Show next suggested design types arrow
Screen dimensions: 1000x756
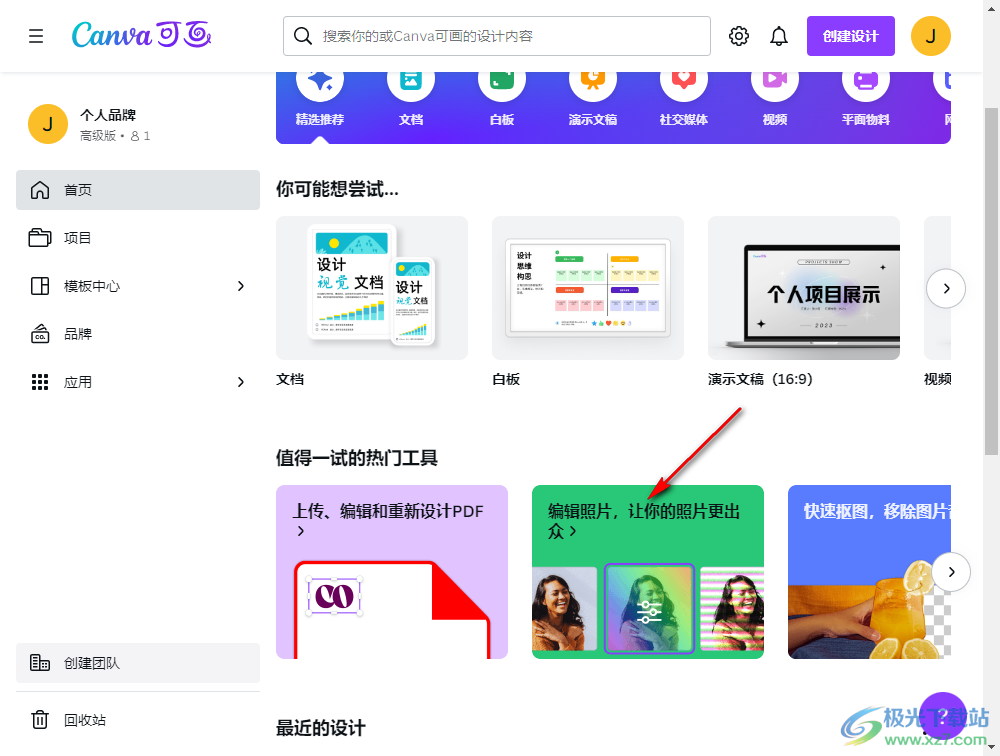(946, 288)
